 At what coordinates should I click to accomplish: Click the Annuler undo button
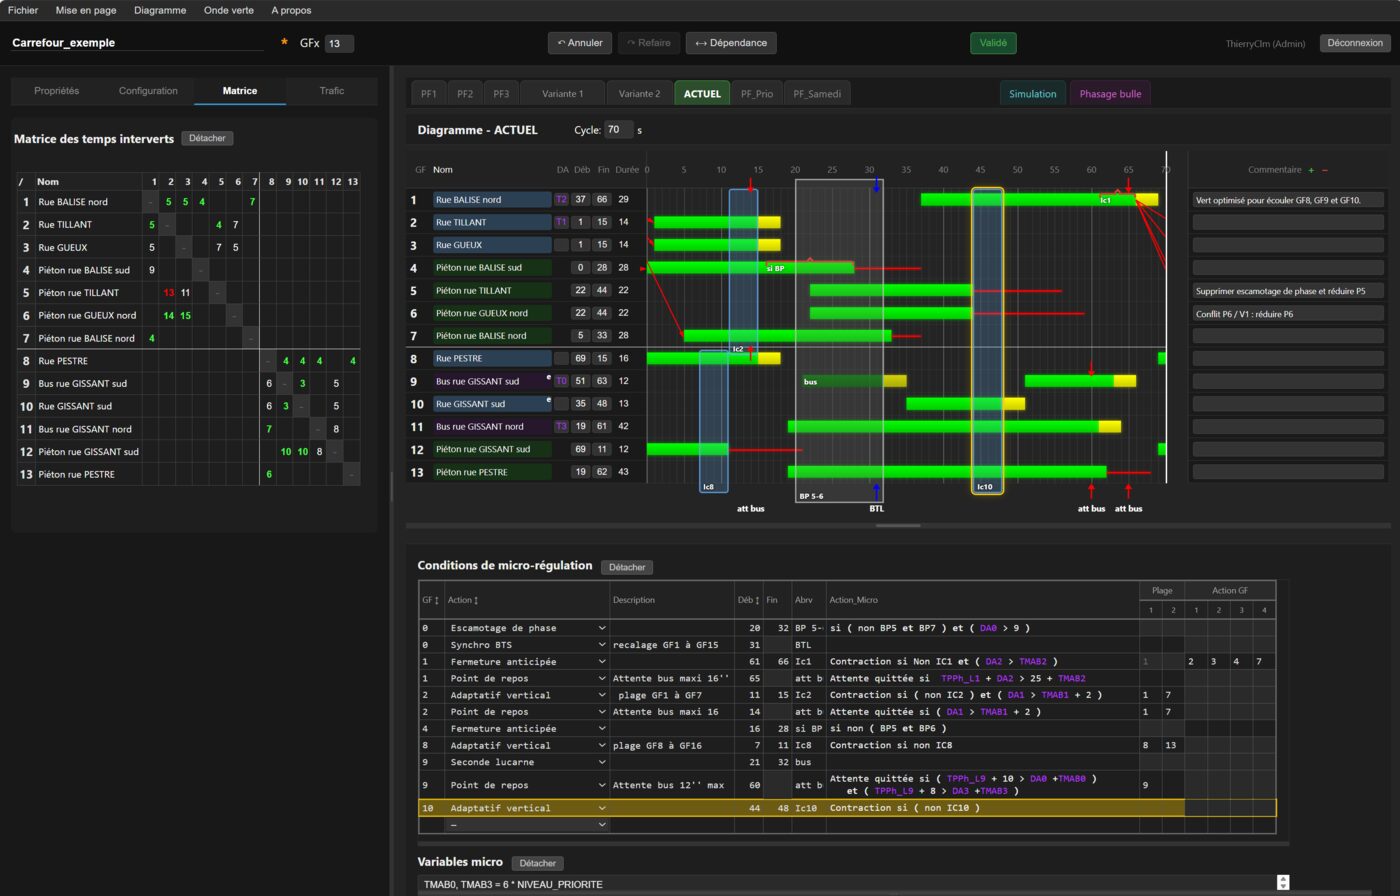(580, 43)
